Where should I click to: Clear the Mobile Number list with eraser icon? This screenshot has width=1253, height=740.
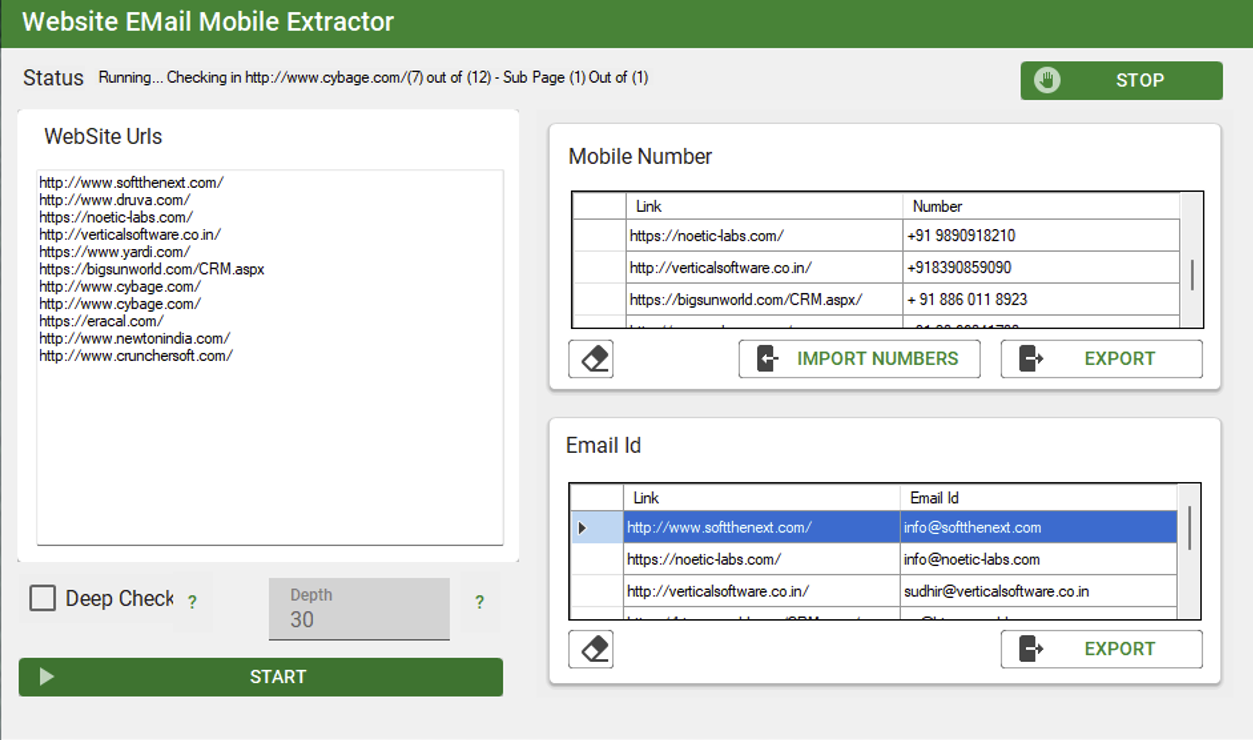click(591, 359)
